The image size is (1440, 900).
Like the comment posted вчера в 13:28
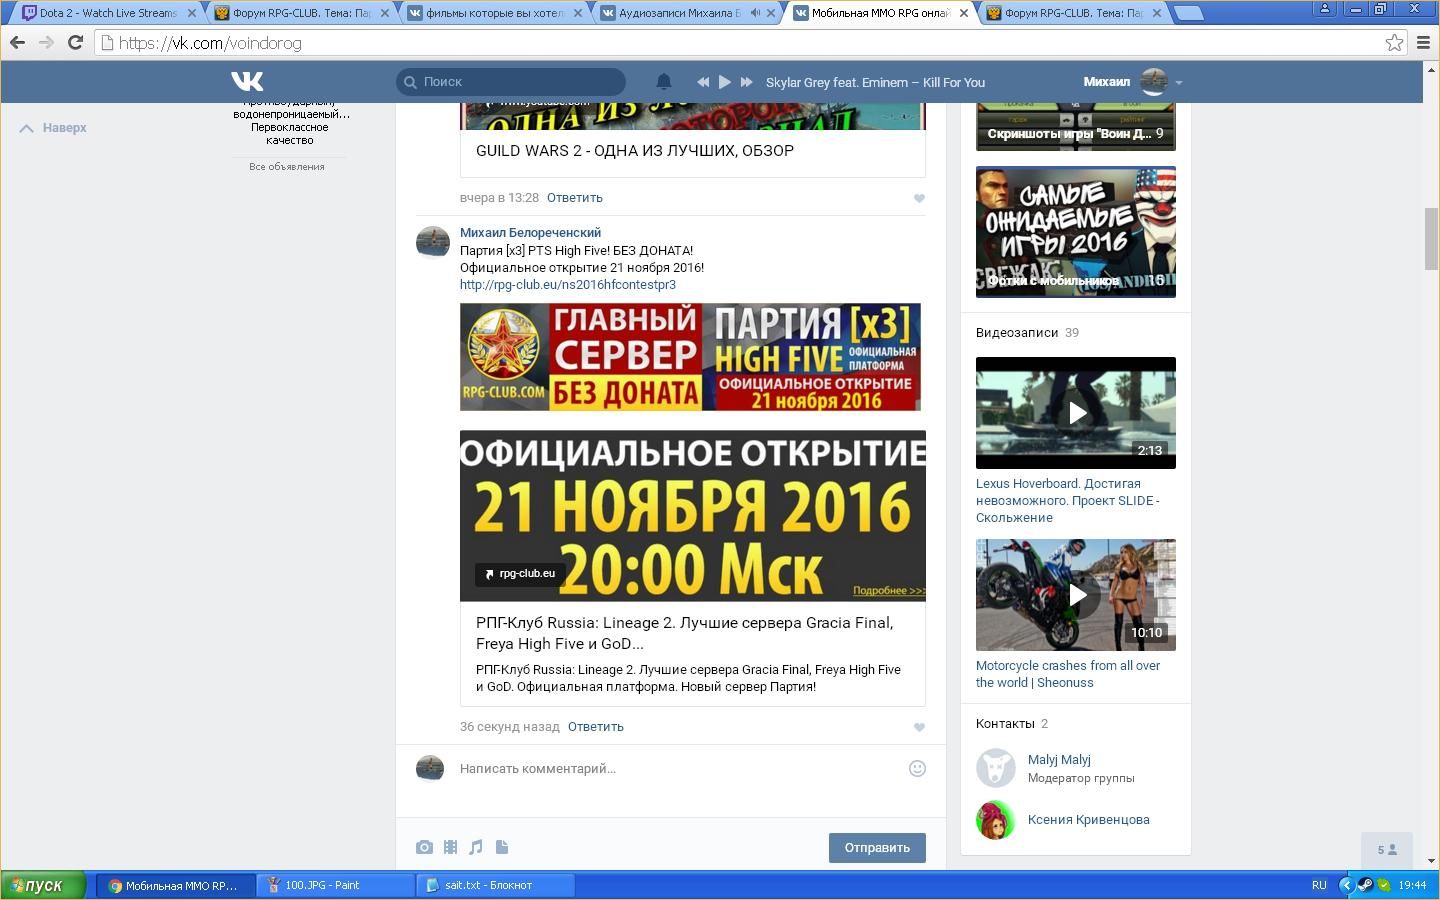[919, 198]
